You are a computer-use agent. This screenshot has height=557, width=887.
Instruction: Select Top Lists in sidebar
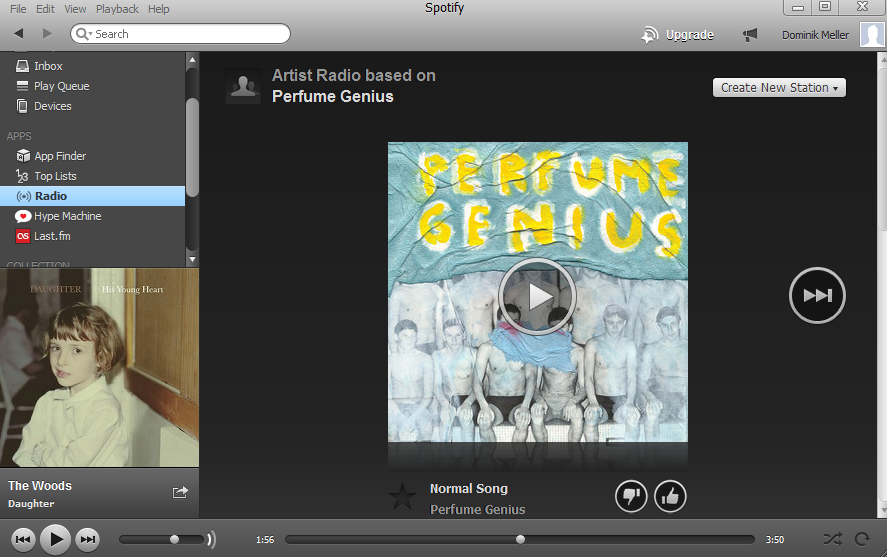pos(55,176)
